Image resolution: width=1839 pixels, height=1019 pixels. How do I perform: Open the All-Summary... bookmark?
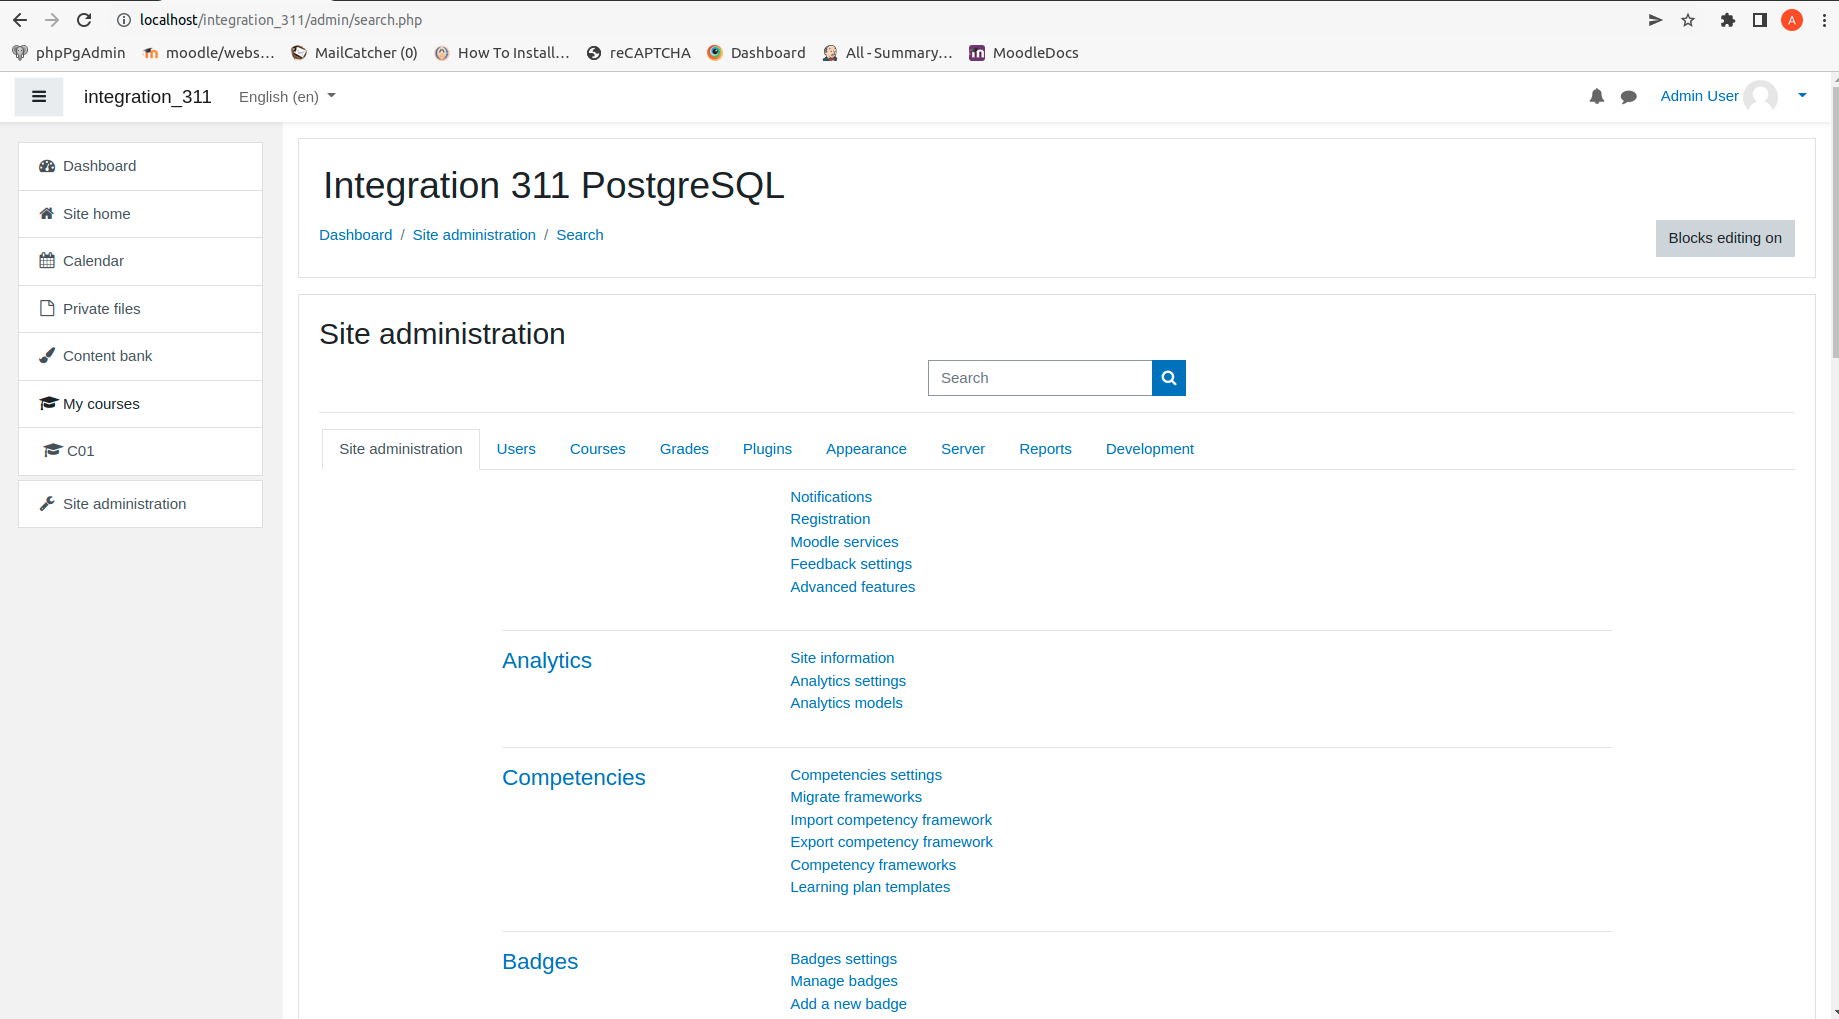pyautogui.click(x=888, y=53)
